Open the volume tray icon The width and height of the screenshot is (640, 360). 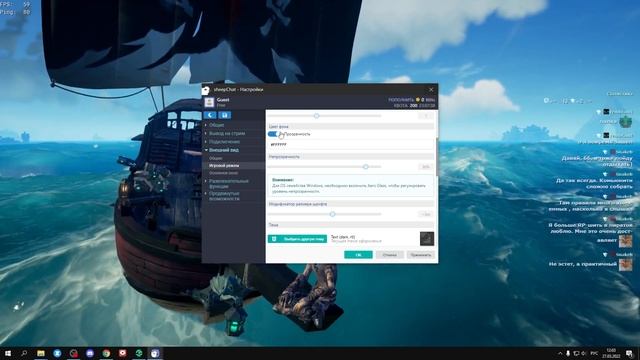point(584,353)
